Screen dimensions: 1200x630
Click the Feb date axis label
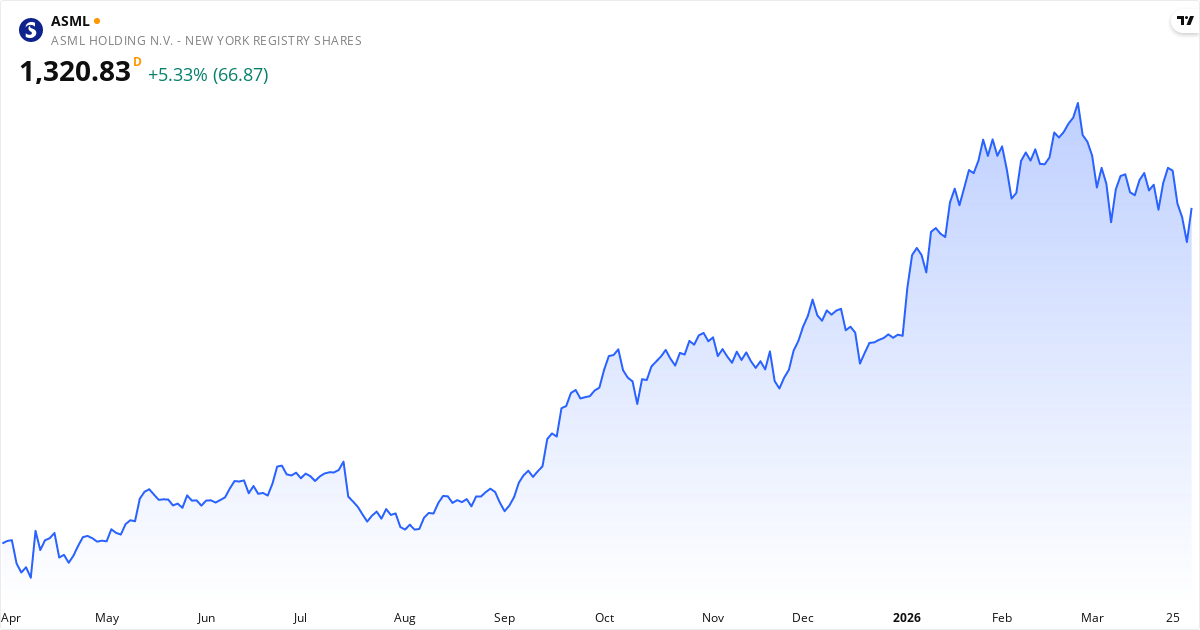[1002, 618]
